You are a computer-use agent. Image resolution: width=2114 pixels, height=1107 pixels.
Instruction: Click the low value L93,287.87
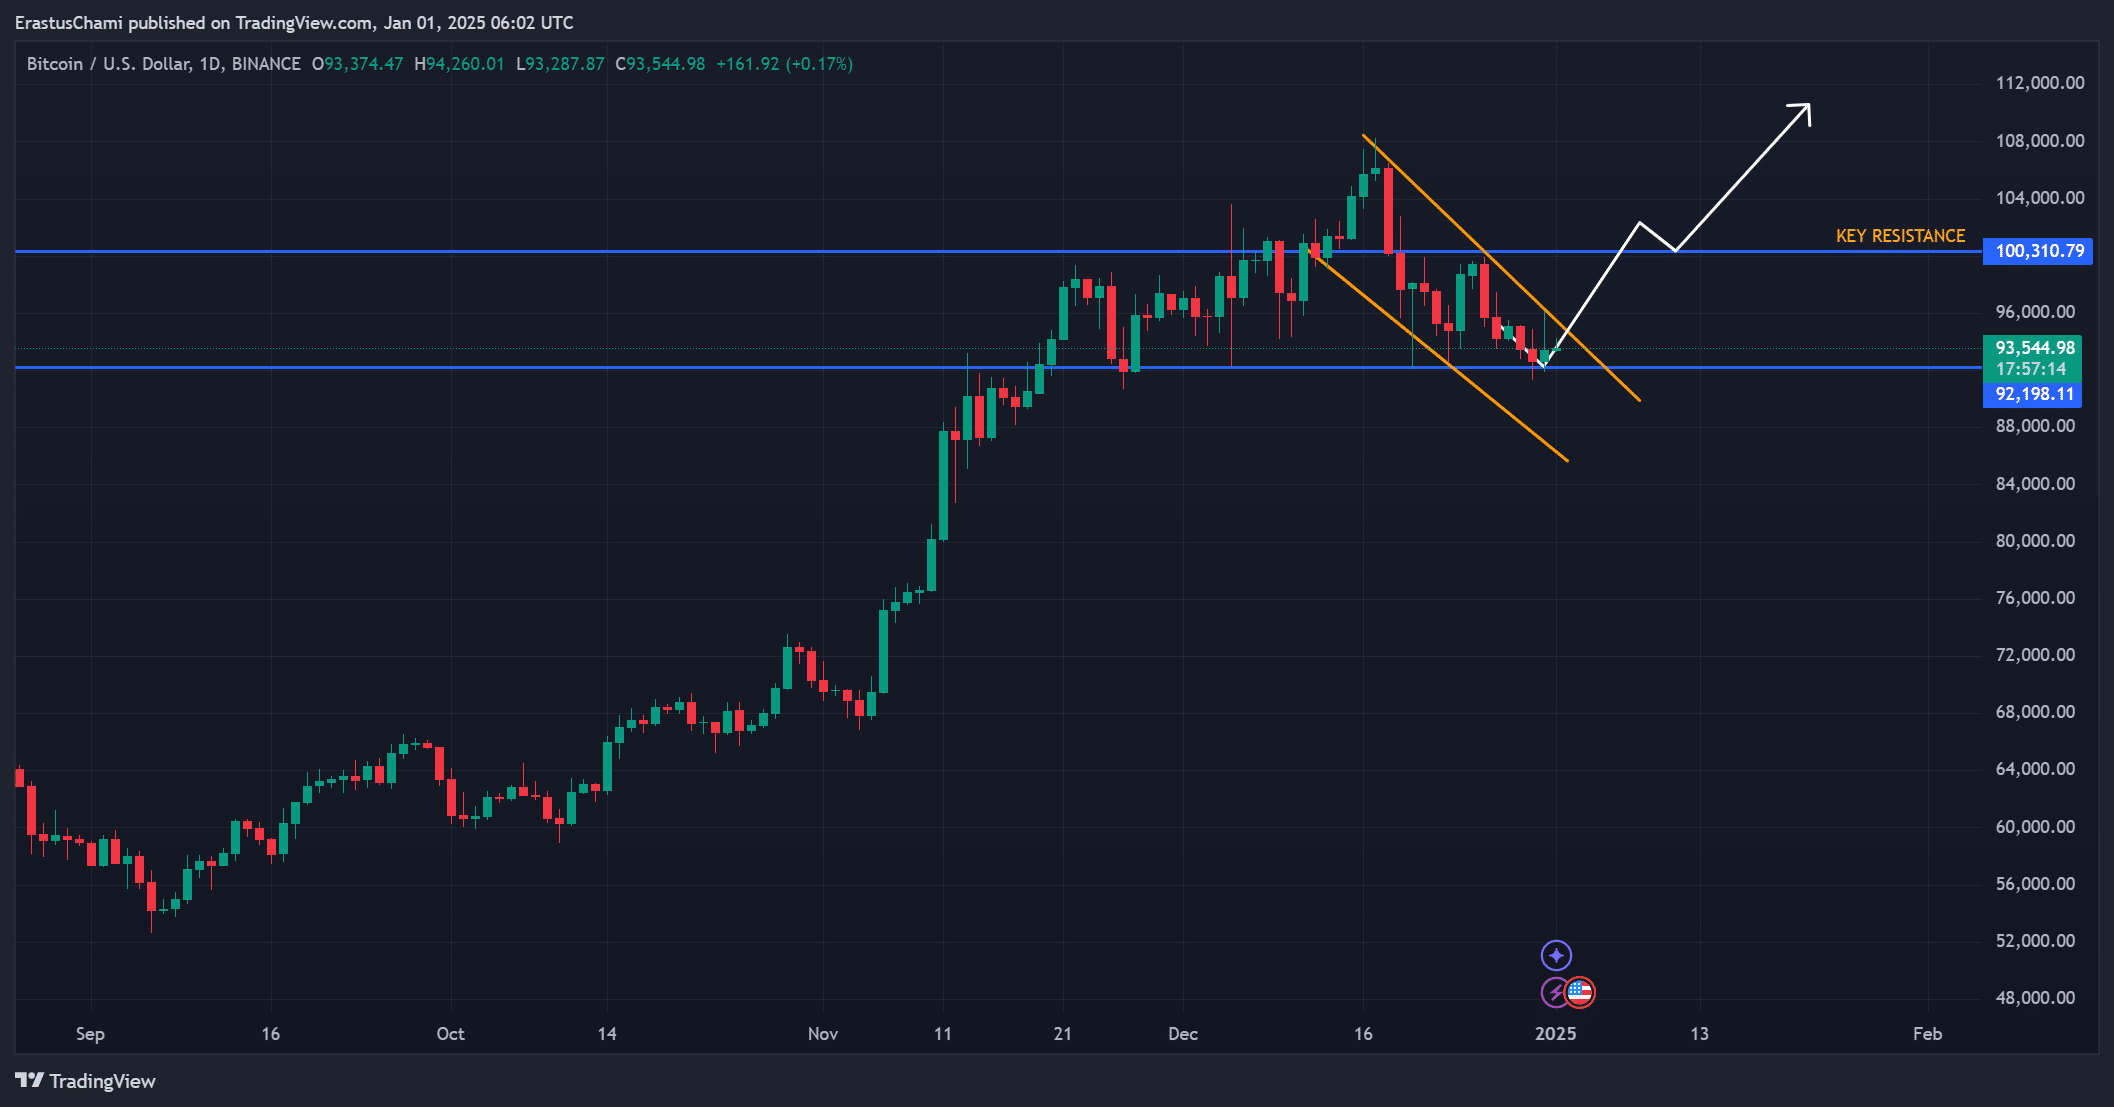click(x=560, y=64)
